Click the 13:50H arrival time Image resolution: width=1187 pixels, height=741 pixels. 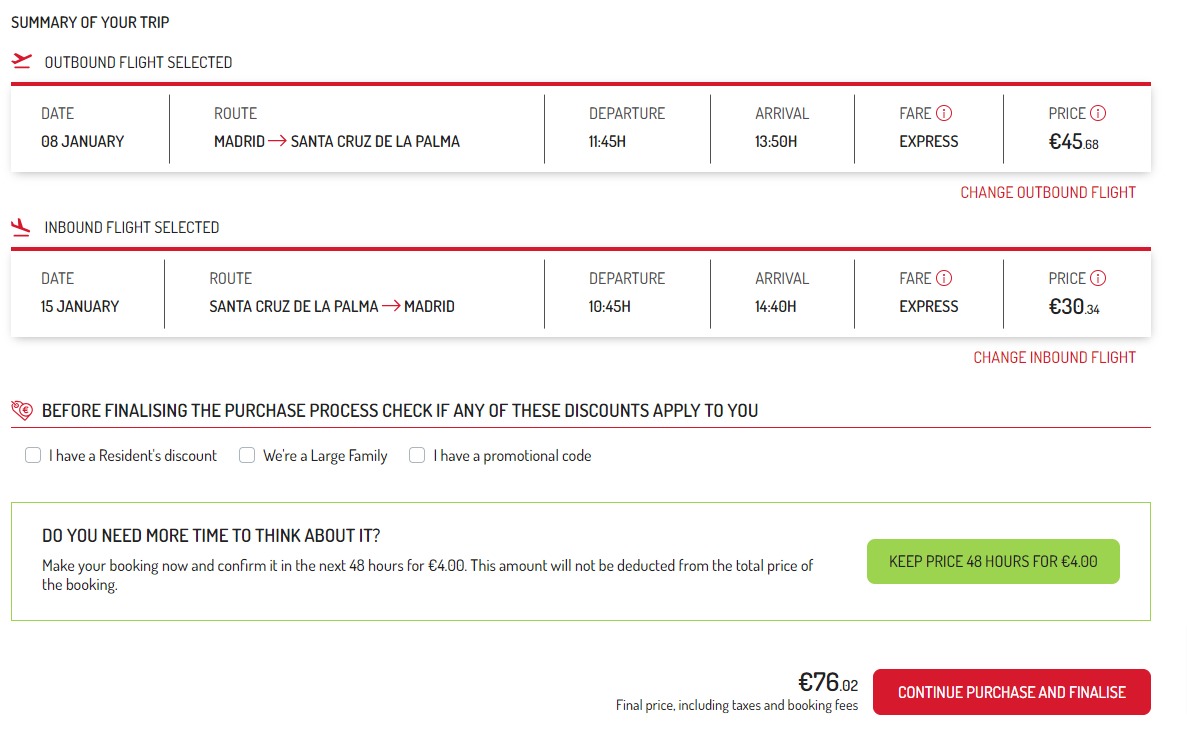click(x=776, y=142)
